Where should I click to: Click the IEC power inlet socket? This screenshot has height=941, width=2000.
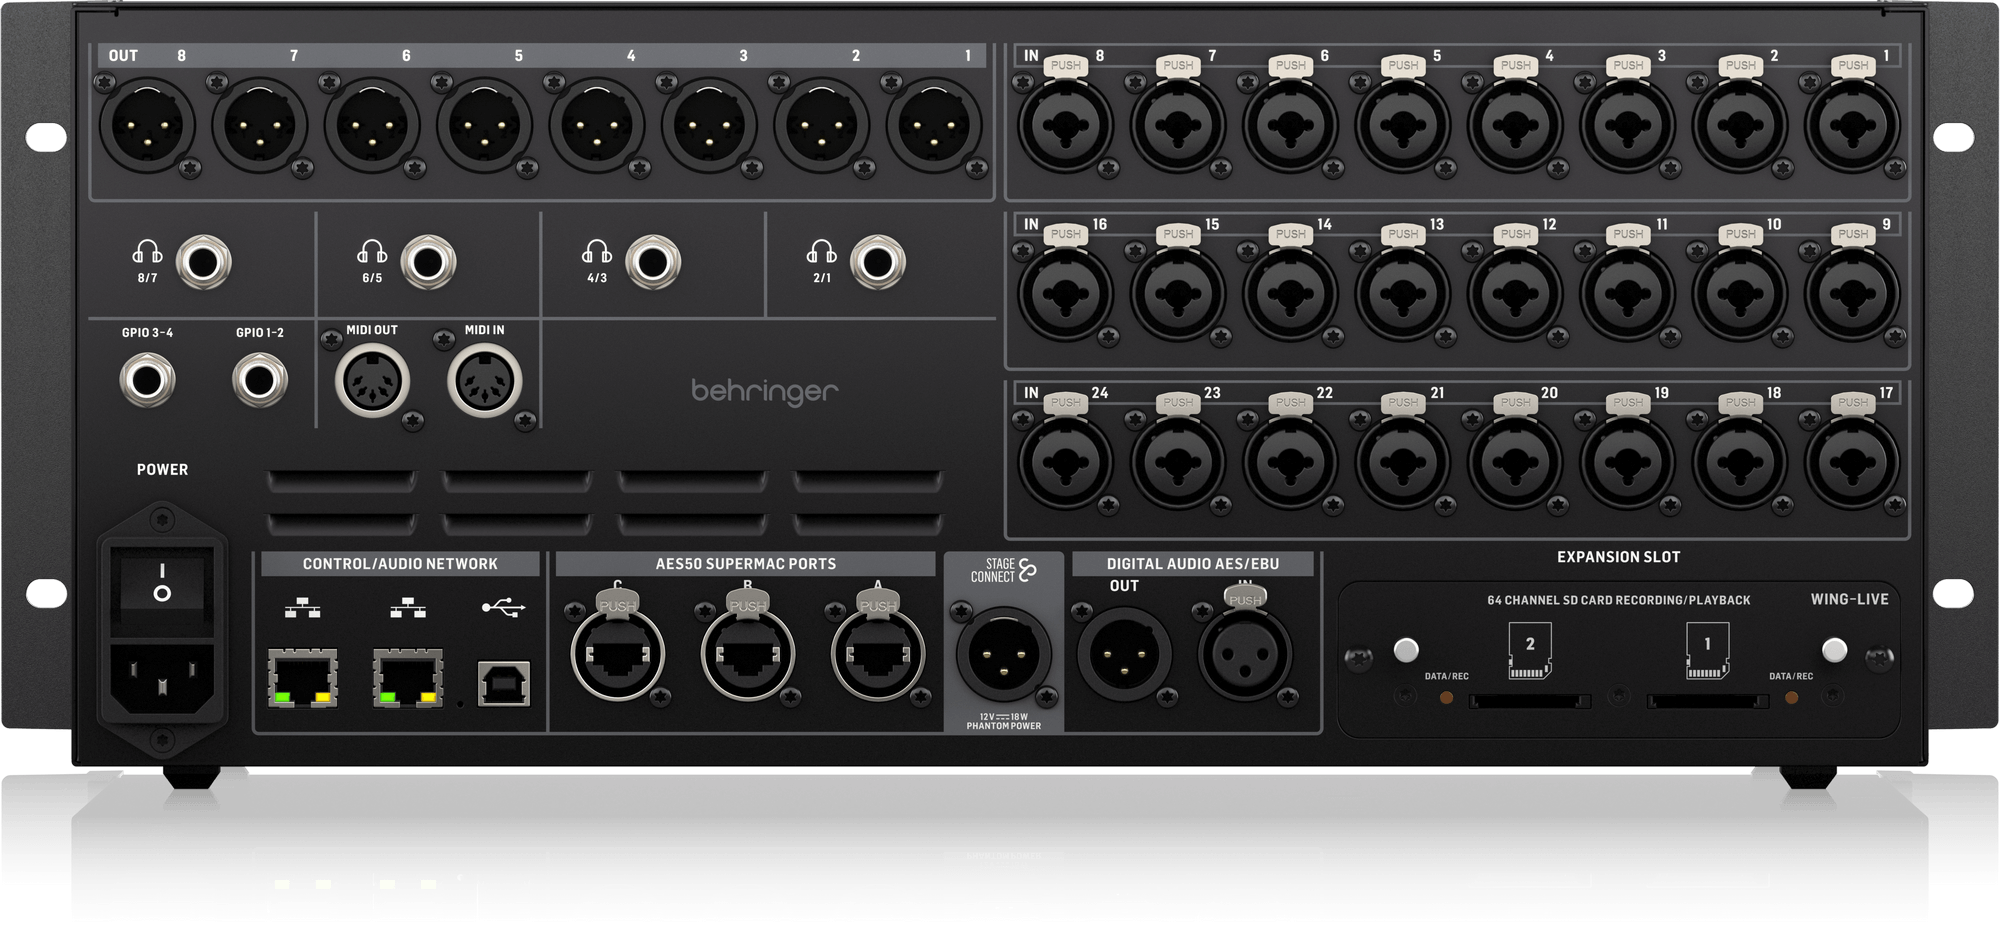162,679
